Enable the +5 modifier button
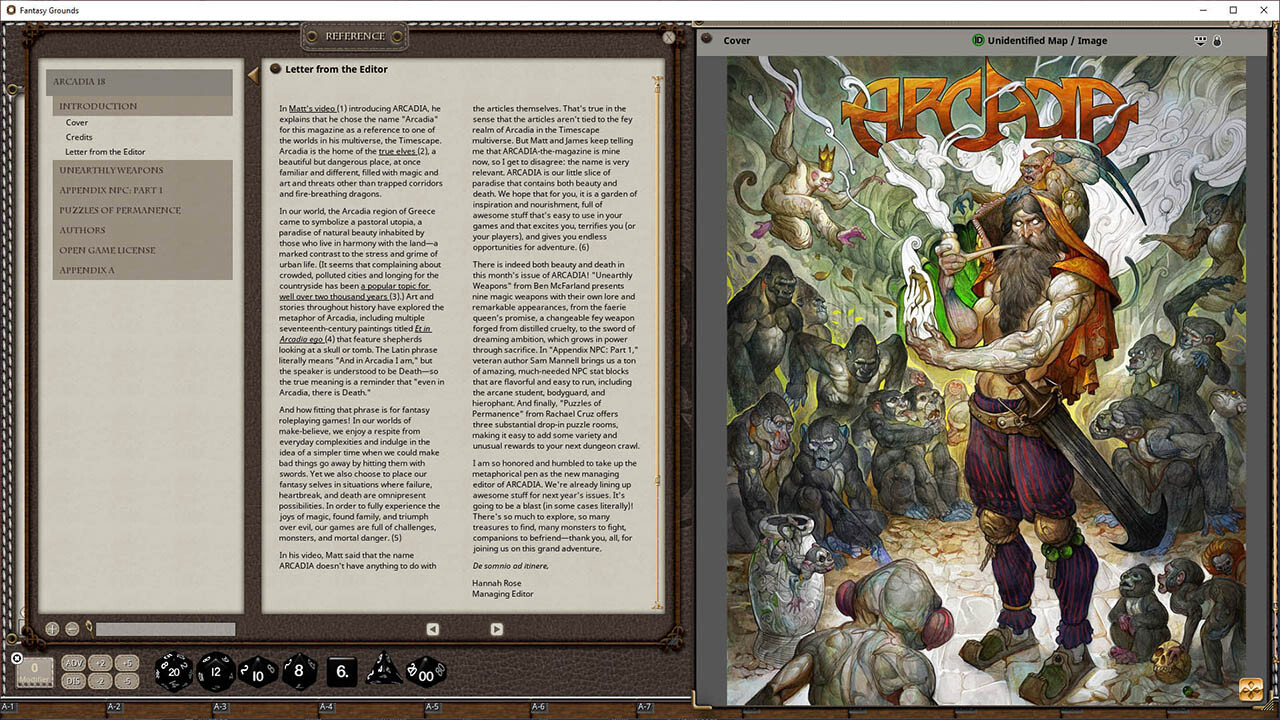This screenshot has height=720, width=1280. (x=125, y=663)
